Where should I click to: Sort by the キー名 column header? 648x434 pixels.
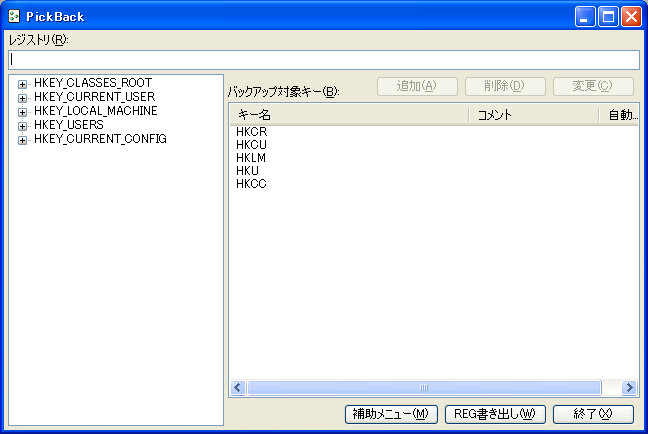[348, 115]
